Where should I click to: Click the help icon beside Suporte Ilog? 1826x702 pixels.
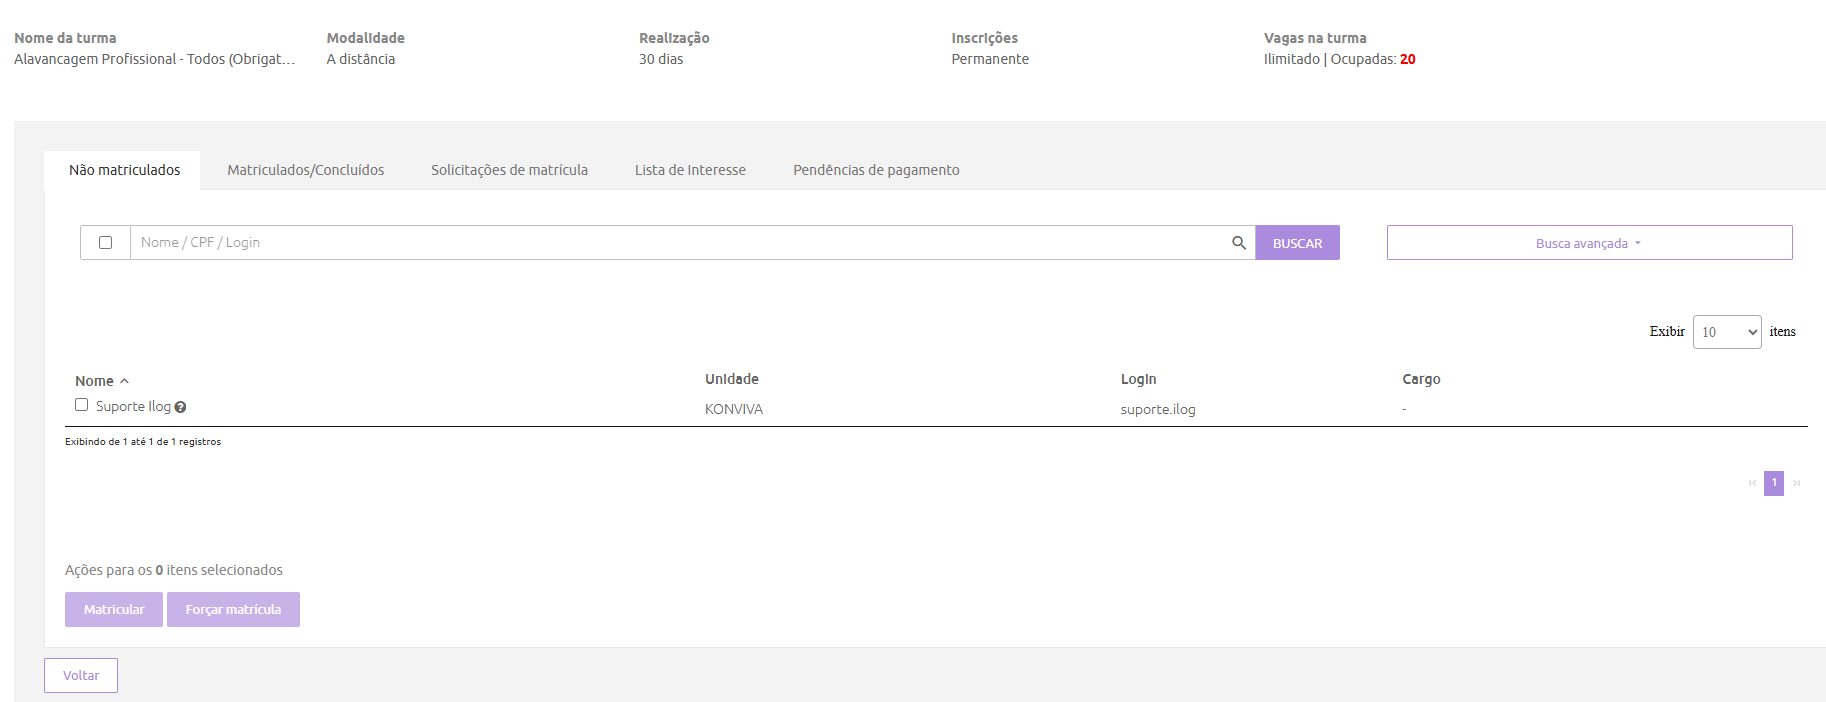click(180, 407)
